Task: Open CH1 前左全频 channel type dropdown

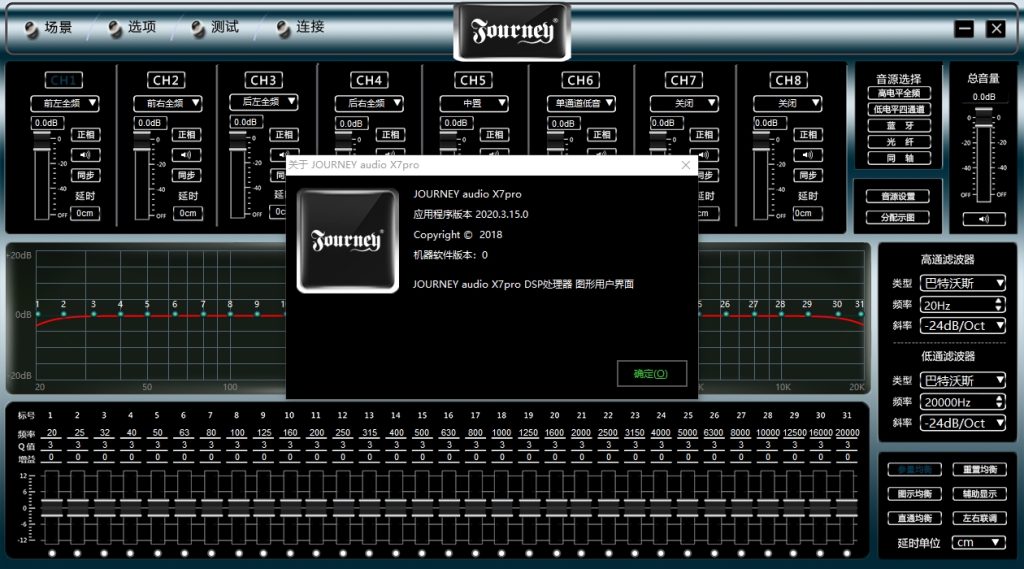Action: [x=64, y=103]
